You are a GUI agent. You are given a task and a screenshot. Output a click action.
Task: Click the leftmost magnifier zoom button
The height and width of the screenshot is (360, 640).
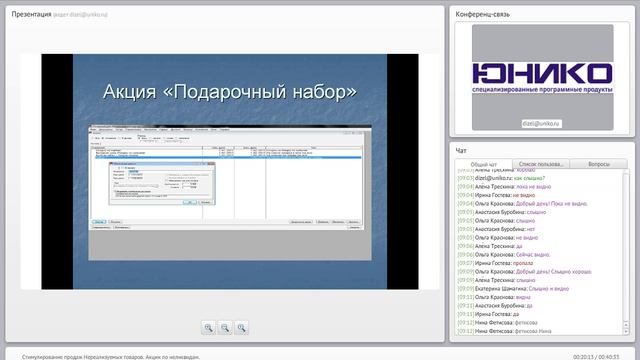[208, 328]
